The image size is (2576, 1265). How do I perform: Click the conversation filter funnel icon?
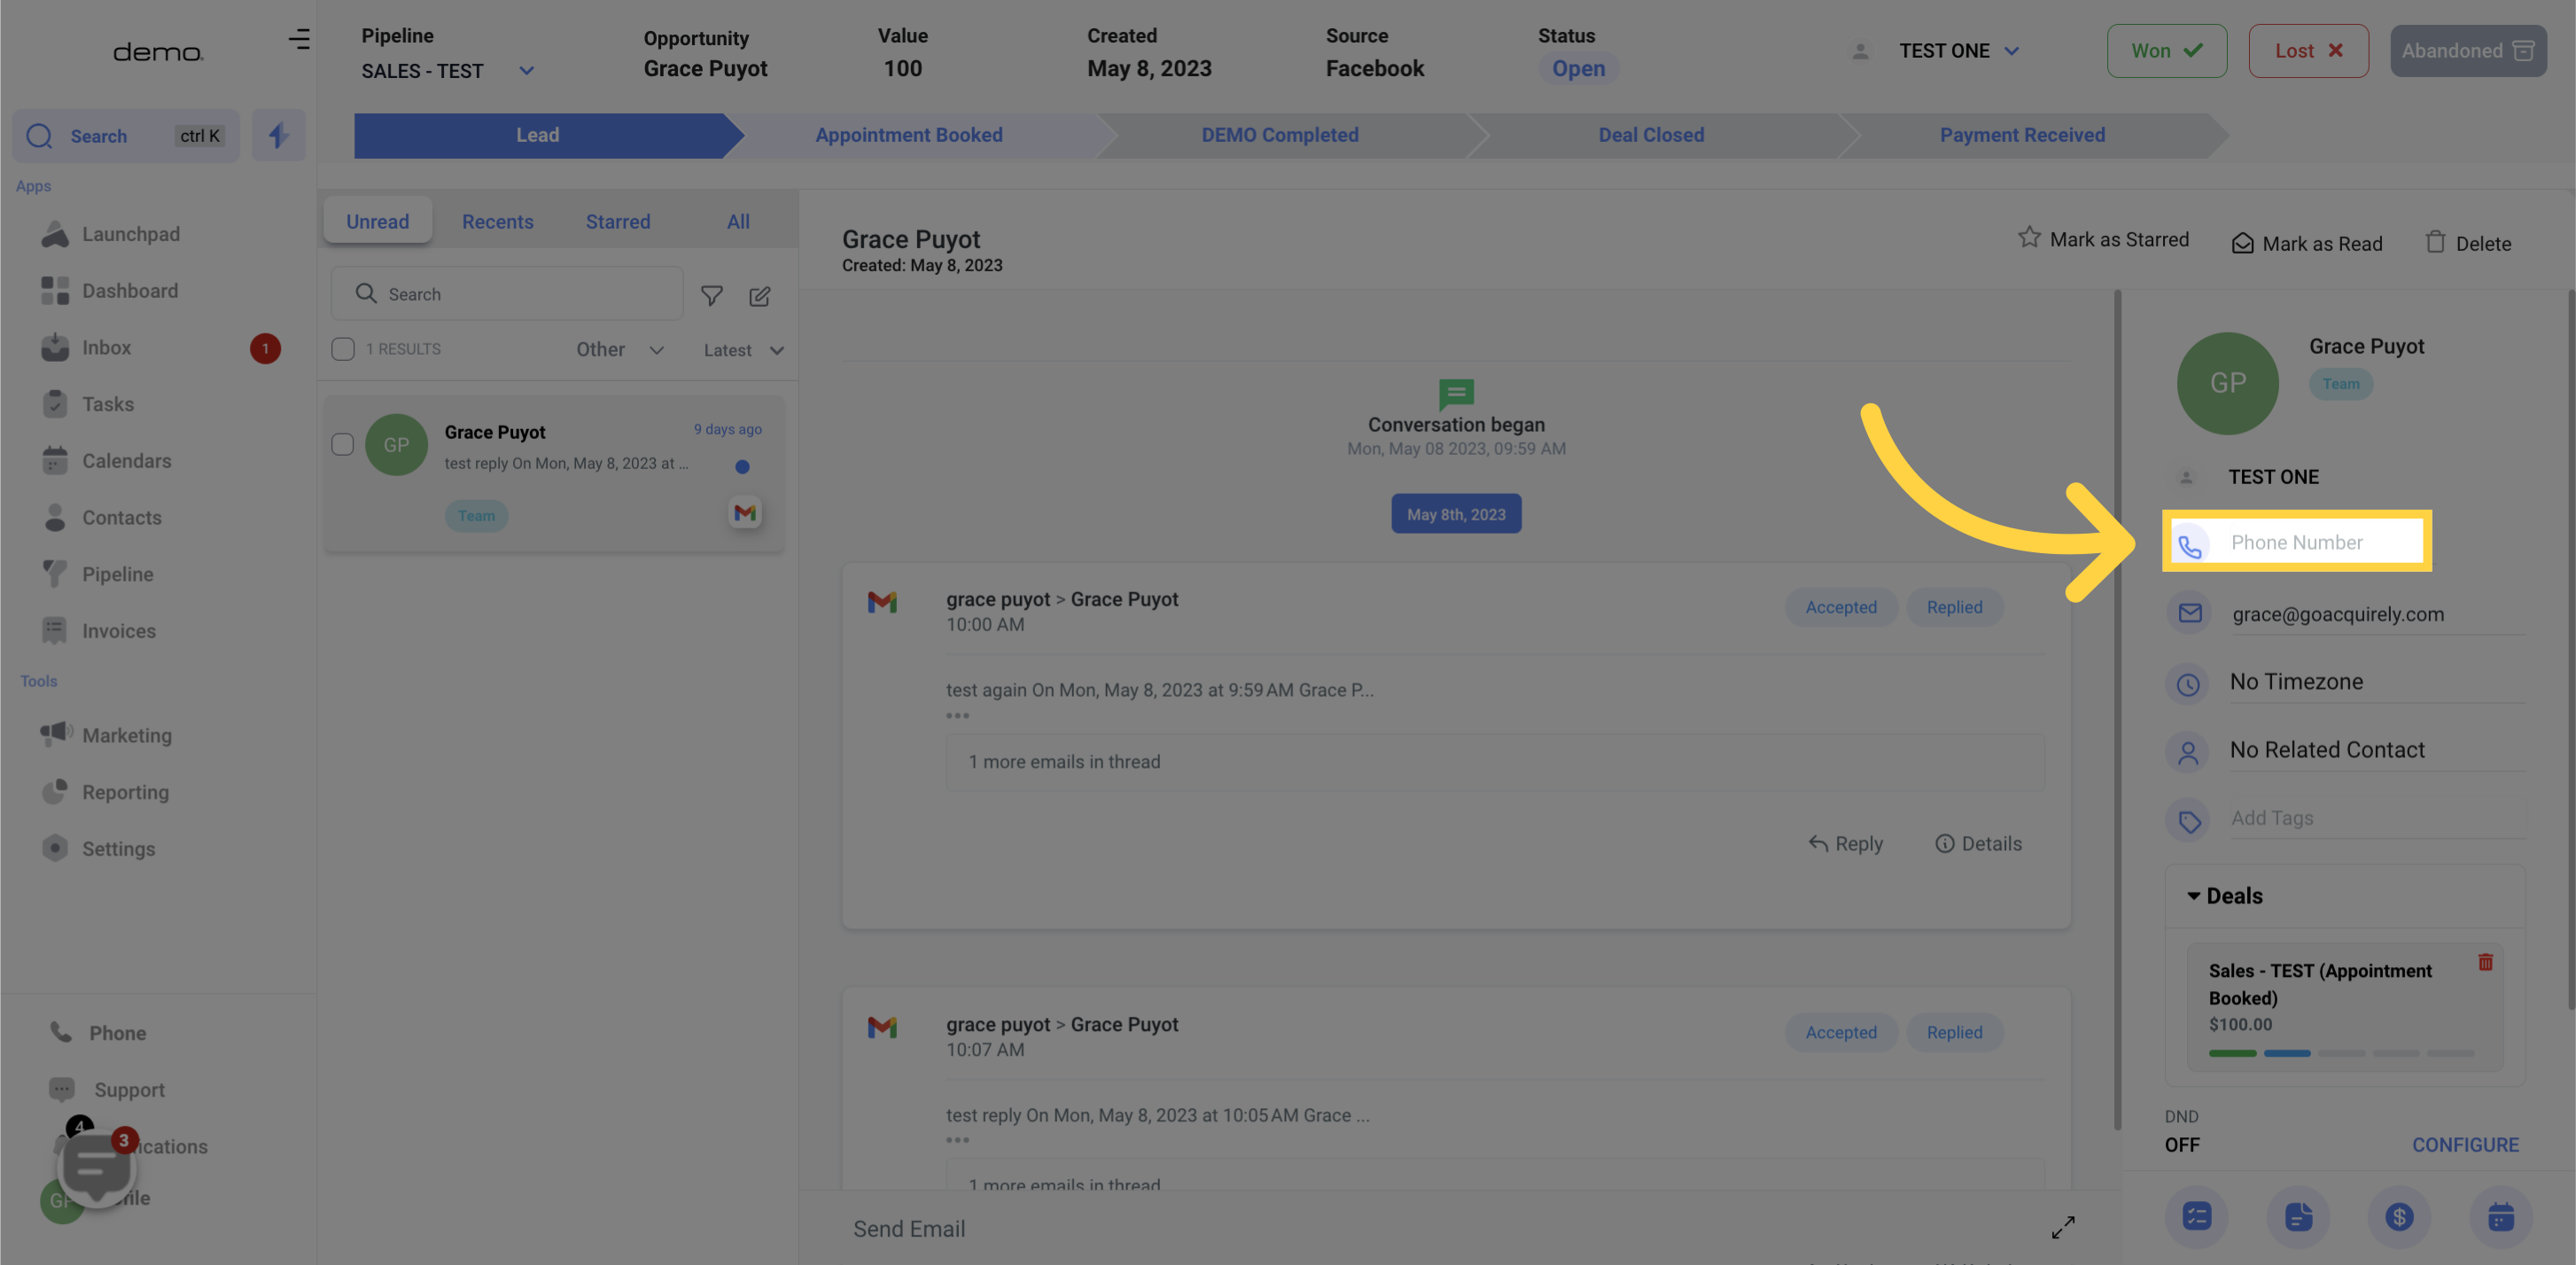[711, 295]
